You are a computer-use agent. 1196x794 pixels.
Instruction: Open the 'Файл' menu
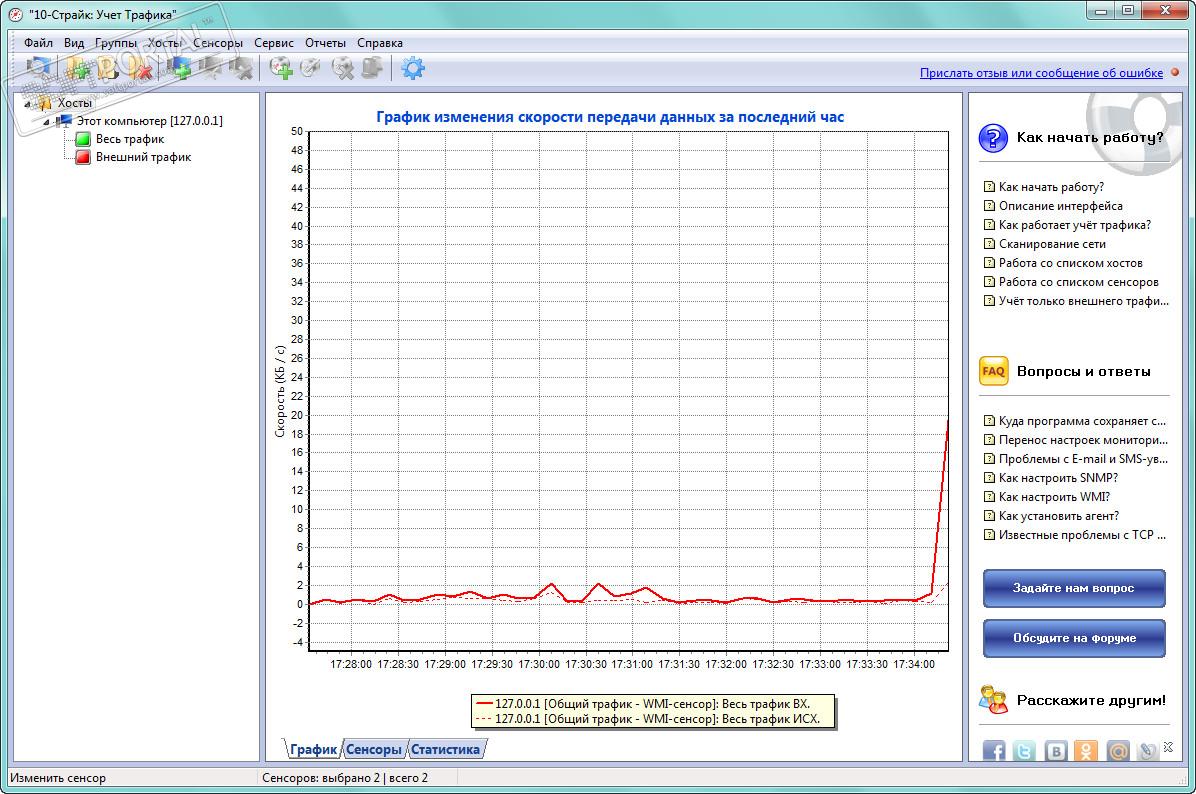[x=38, y=43]
